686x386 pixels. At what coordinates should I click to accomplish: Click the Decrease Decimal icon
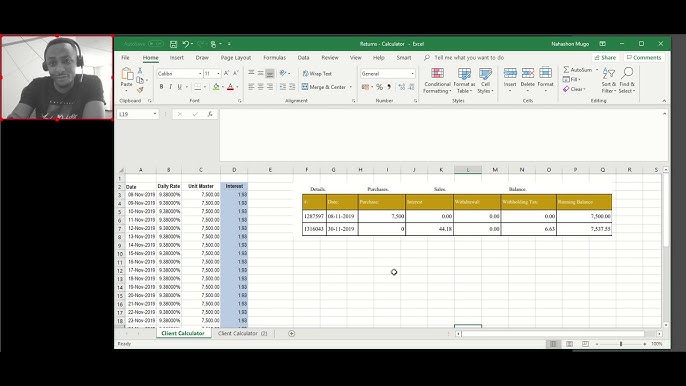[x=411, y=87]
